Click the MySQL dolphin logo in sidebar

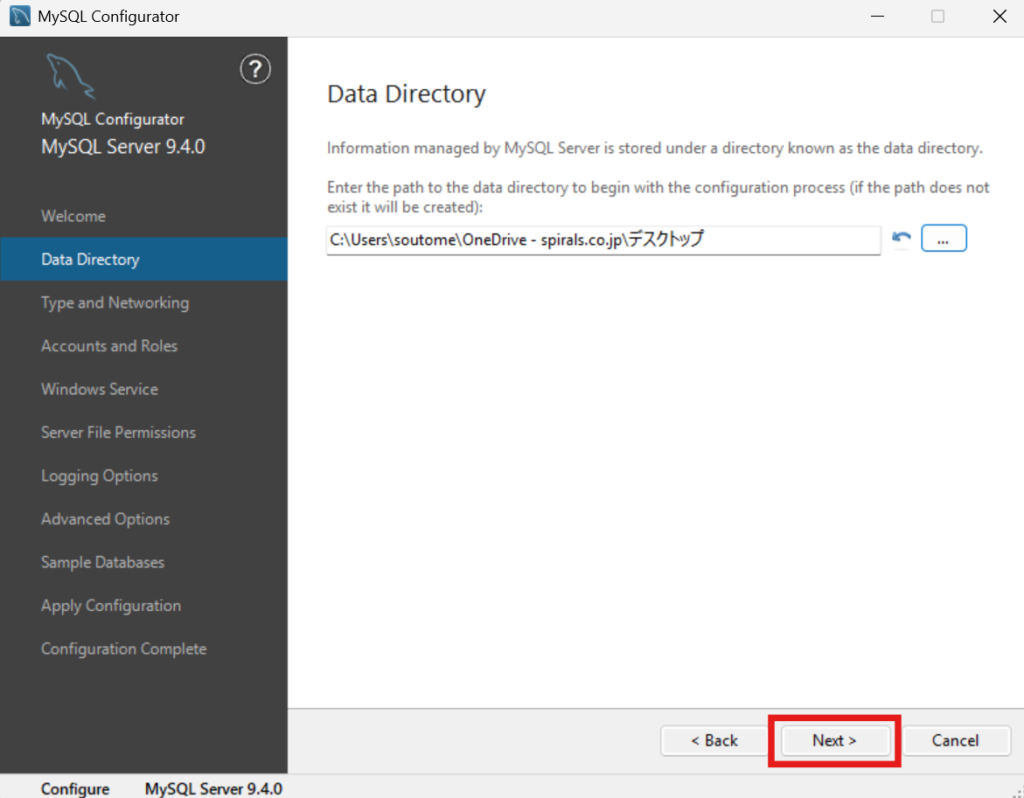[x=69, y=77]
